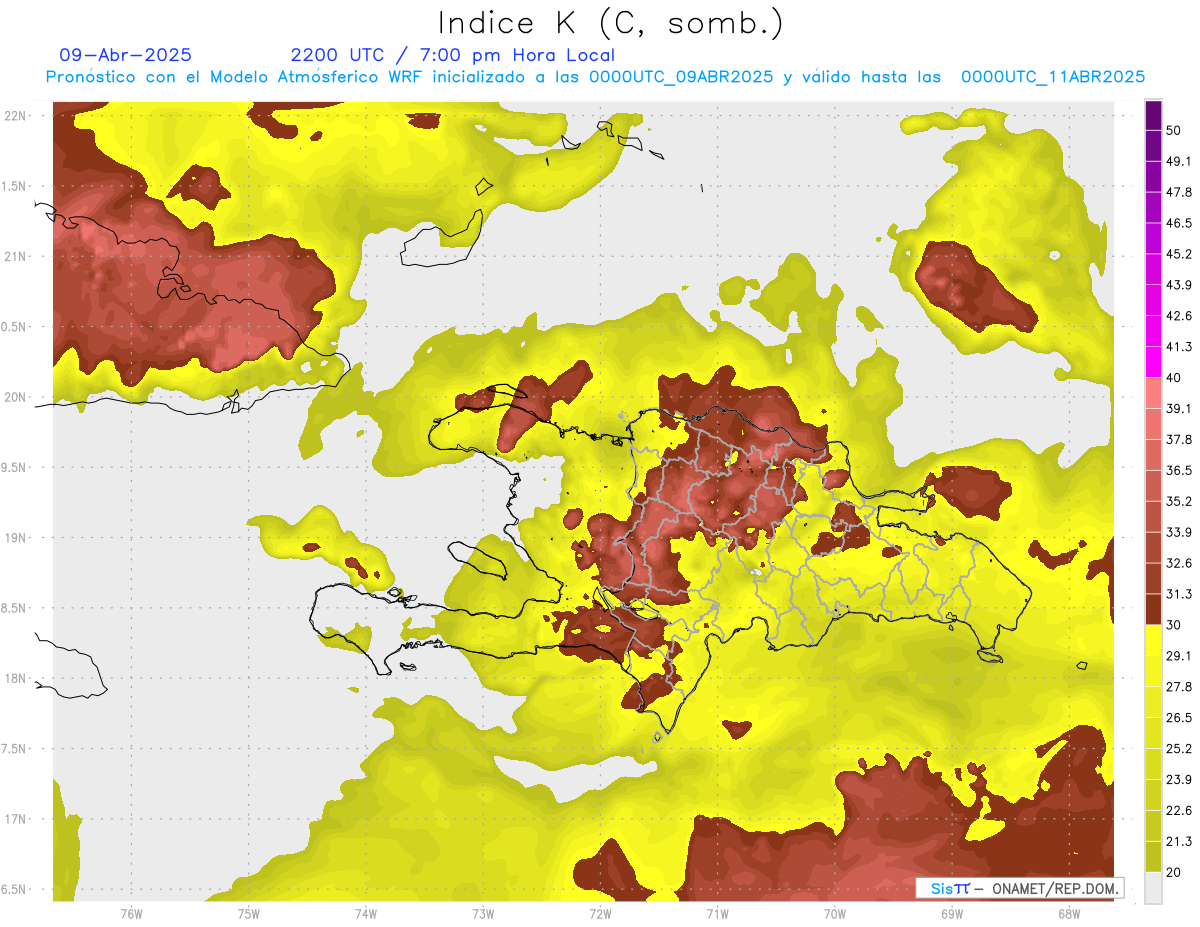Select the colorbar value "27.8"

point(1179,687)
